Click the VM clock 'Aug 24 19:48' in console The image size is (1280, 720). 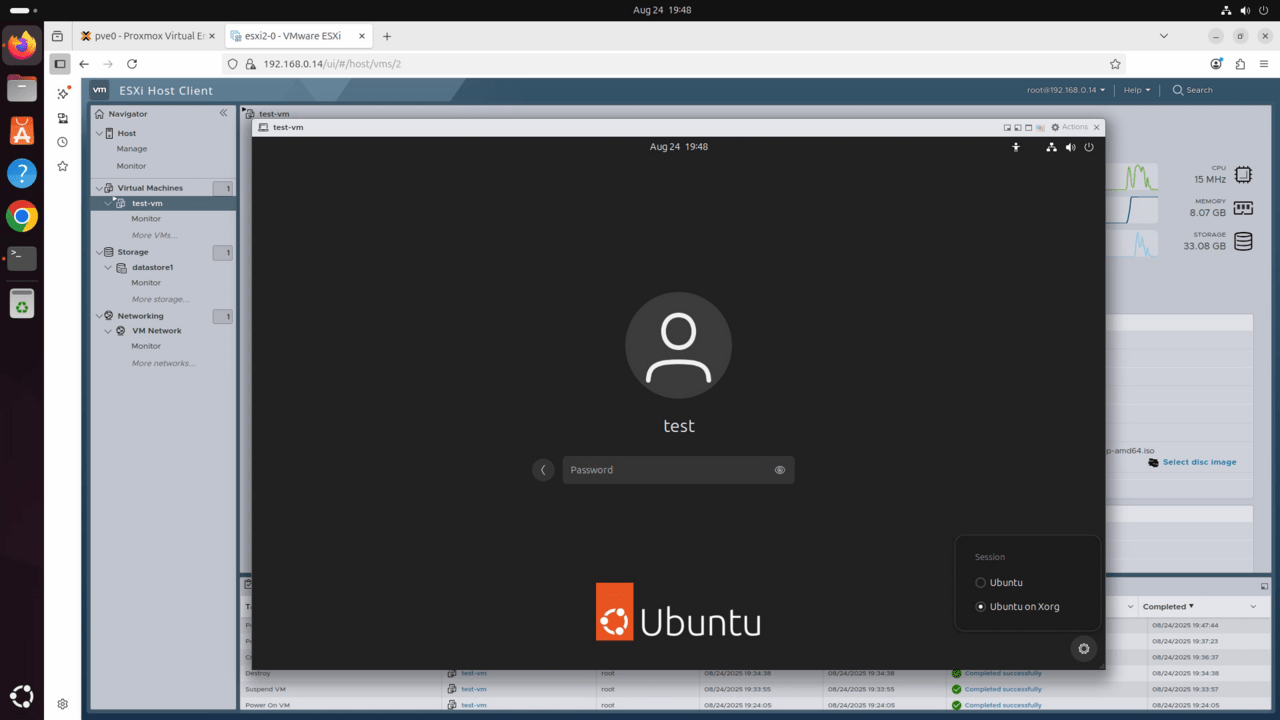coord(678,147)
